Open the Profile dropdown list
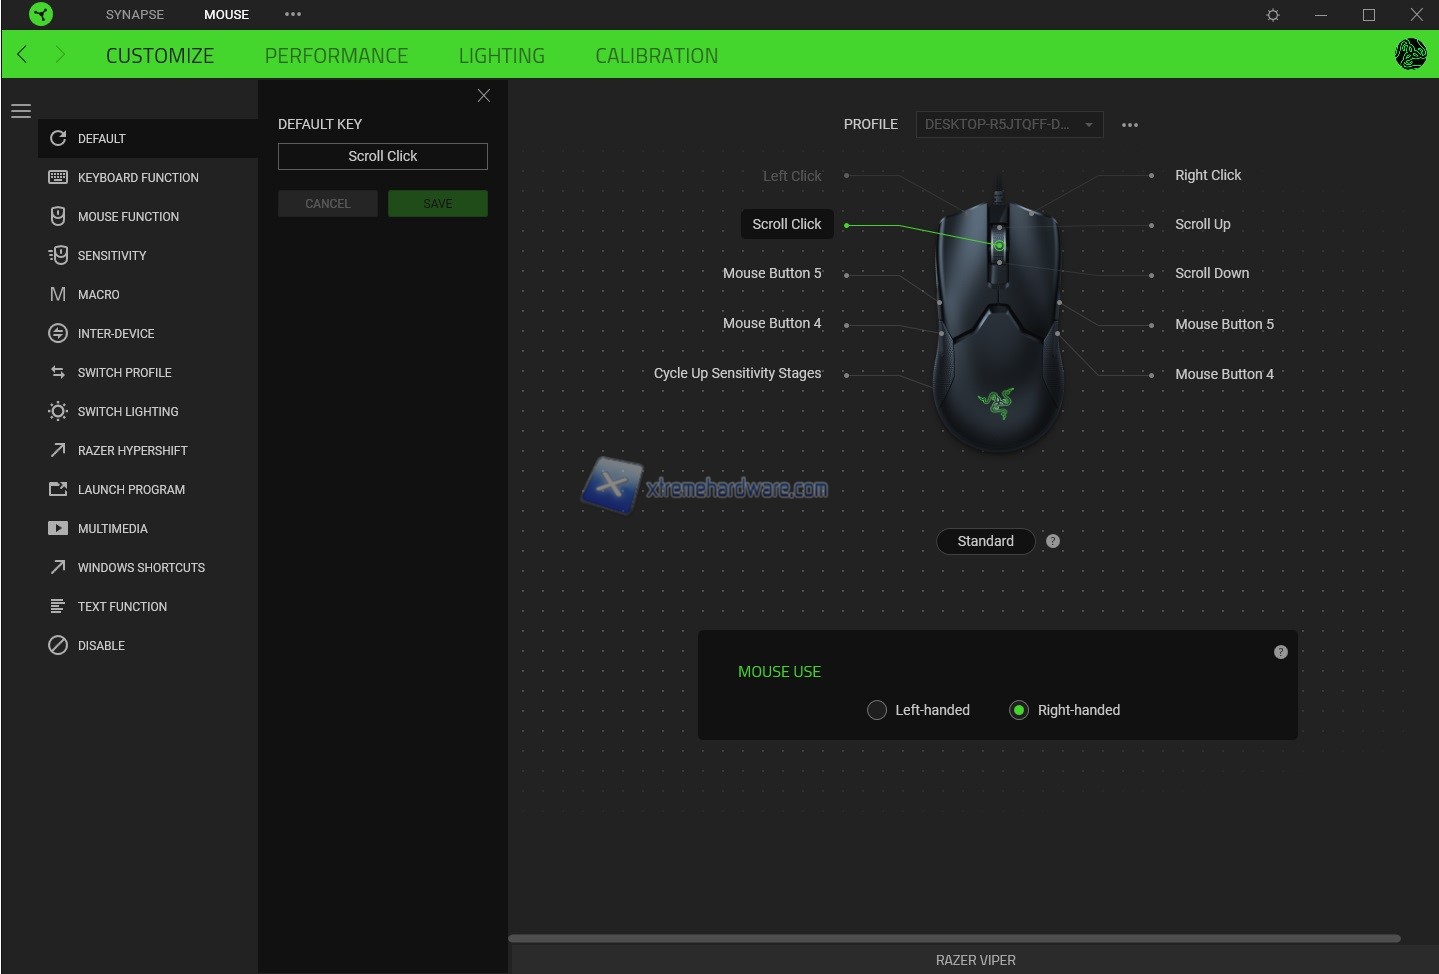This screenshot has height=974, width=1439. click(x=1009, y=124)
